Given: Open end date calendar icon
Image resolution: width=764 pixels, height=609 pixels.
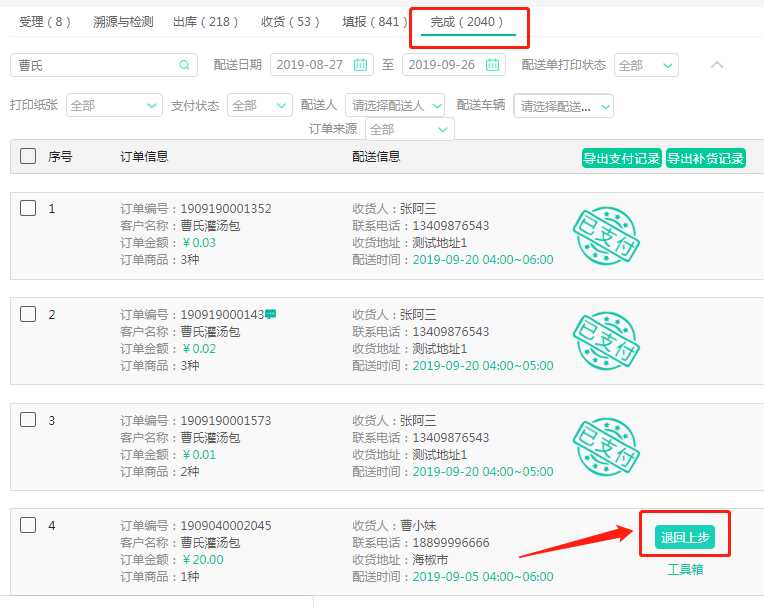Looking at the screenshot, I should [x=492, y=65].
